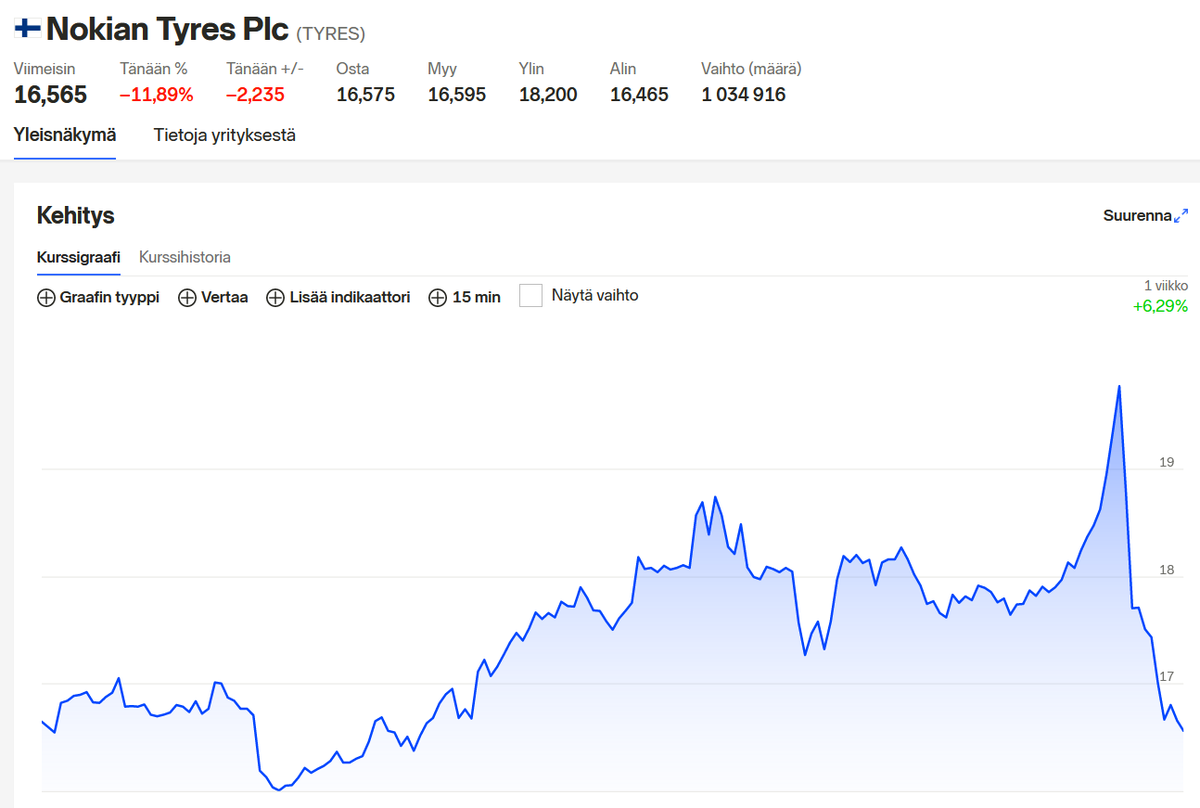Click the 17 price axis label
Image resolution: width=1200 pixels, height=808 pixels.
click(1166, 677)
